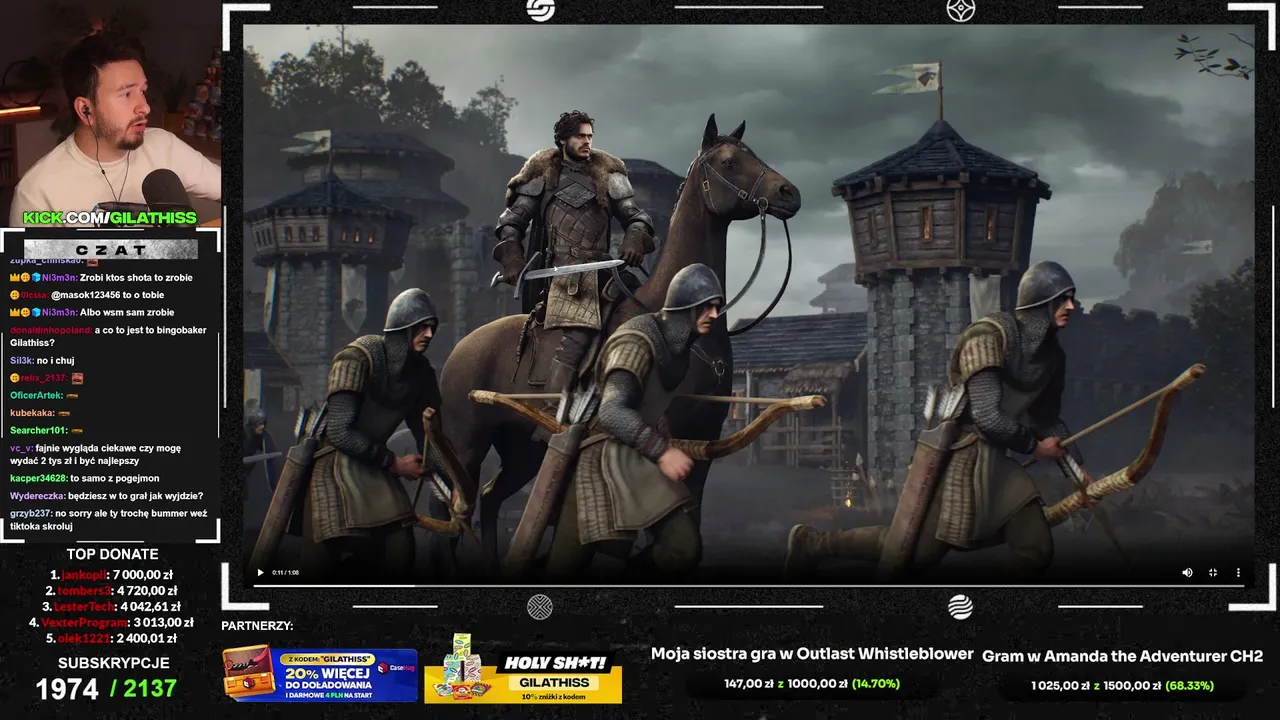Viewport: 1280px width, 720px height.
Task: Click username kacper34628 in chat
Action: [39, 478]
